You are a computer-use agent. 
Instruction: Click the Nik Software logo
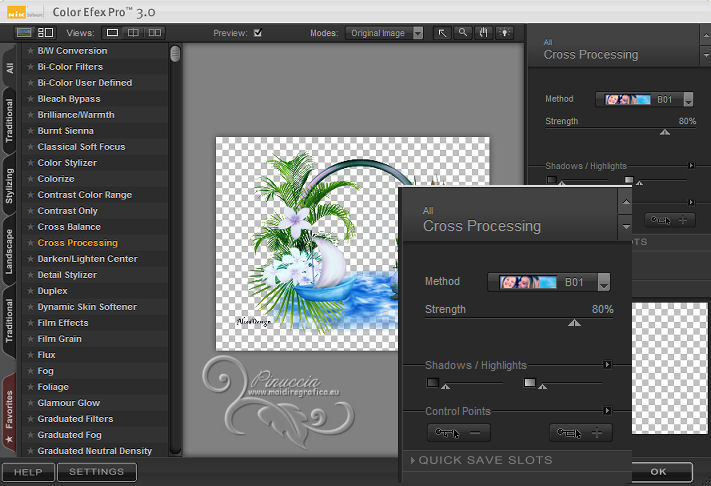point(17,12)
